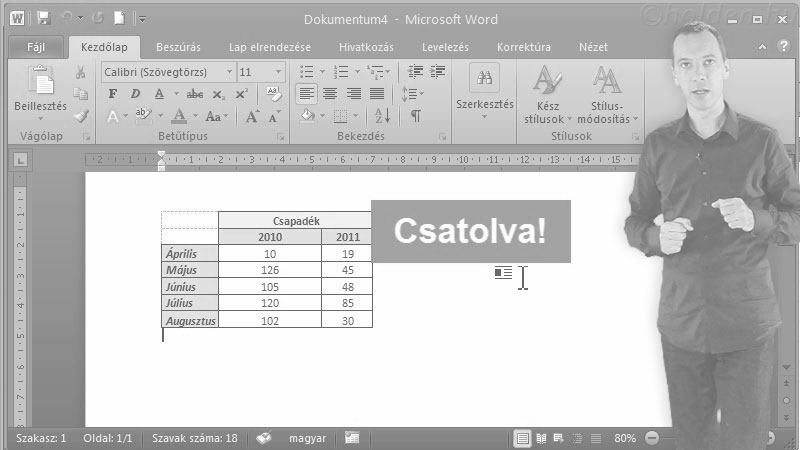Image resolution: width=800 pixels, height=450 pixels.
Task: Select Print Layout view button
Action: pos(522,438)
